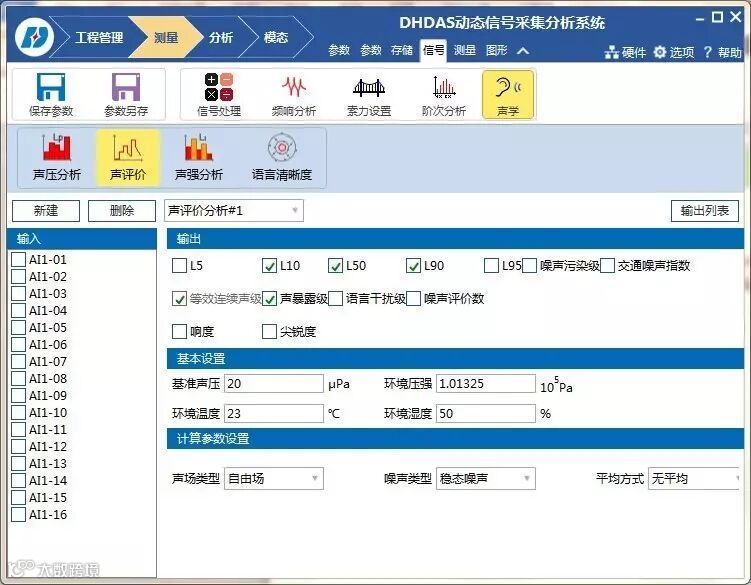This screenshot has width=751, height=585.
Task: Open the Hardware (硬件) network icon
Action: (612, 52)
